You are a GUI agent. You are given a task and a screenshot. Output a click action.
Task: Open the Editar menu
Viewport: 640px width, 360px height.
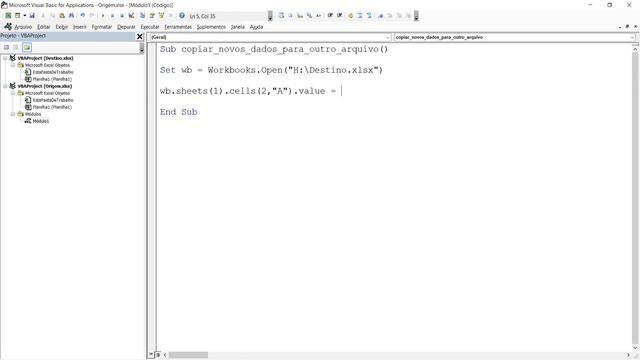point(44,27)
